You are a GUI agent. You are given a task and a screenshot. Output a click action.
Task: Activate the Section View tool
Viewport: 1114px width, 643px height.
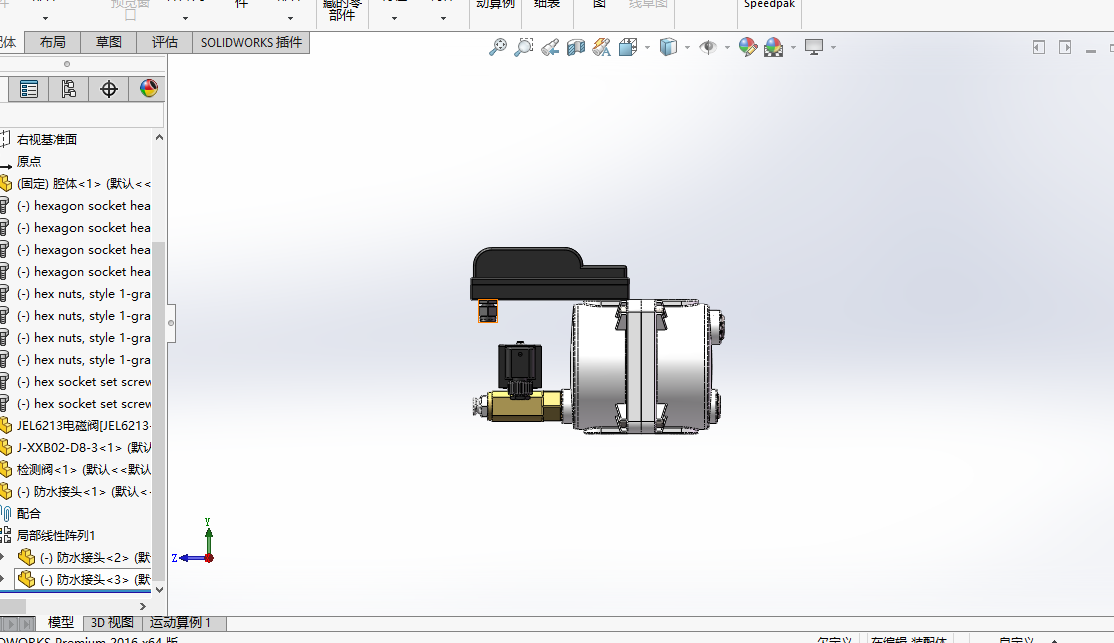(x=575, y=47)
